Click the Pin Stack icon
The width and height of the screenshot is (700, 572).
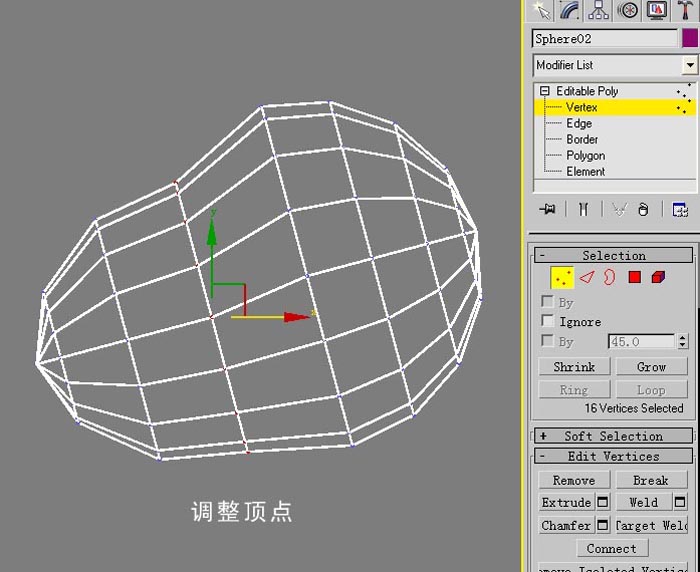(547, 209)
